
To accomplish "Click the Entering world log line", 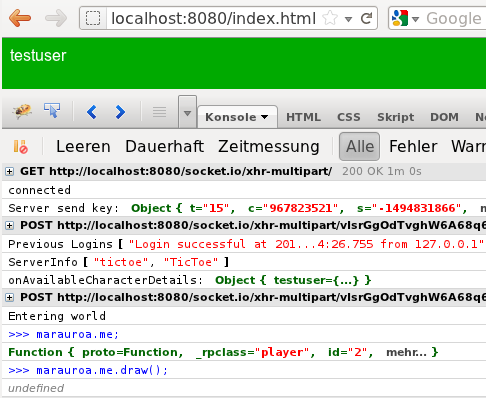I will click(57, 316).
